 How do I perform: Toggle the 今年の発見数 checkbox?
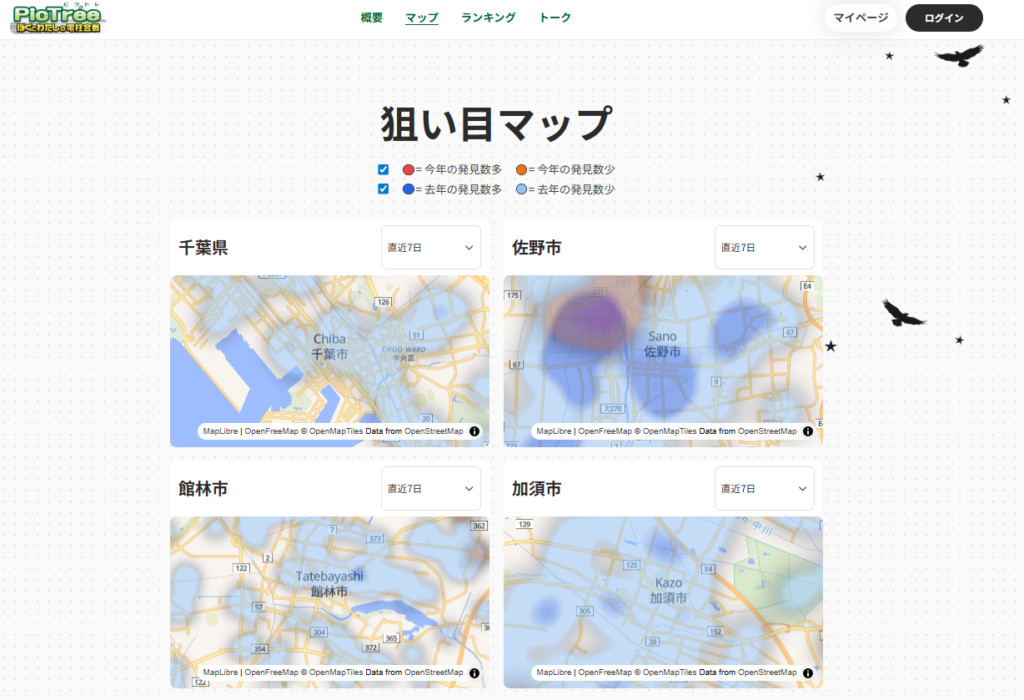[383, 170]
